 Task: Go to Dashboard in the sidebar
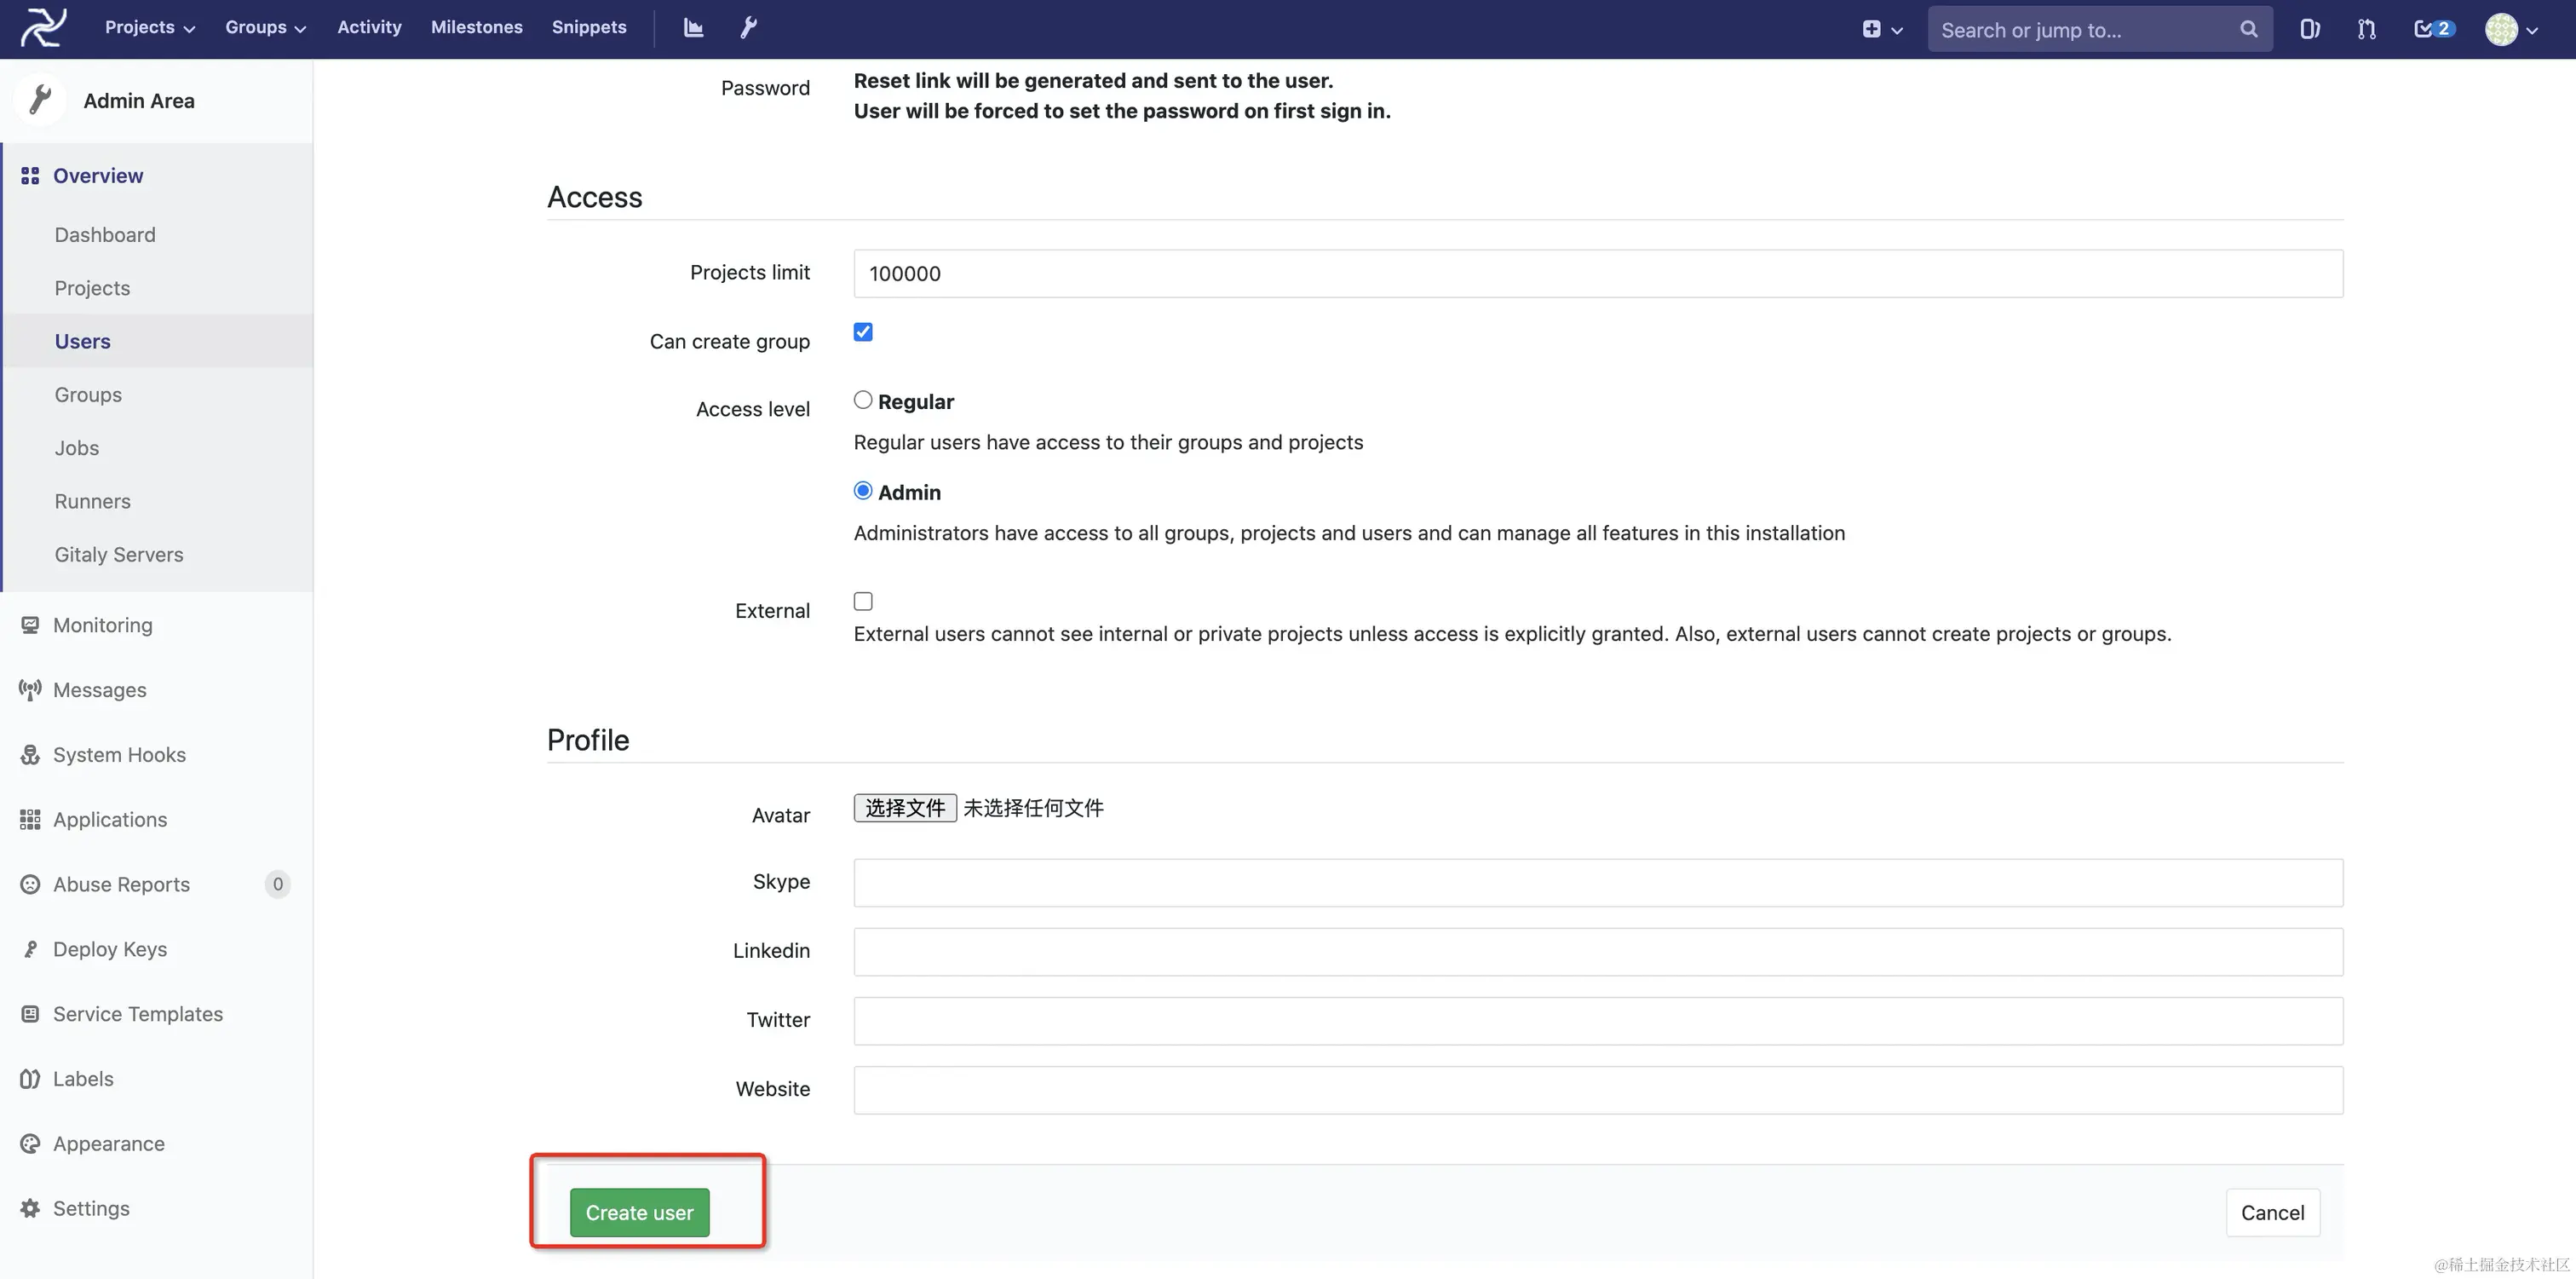pyautogui.click(x=105, y=235)
